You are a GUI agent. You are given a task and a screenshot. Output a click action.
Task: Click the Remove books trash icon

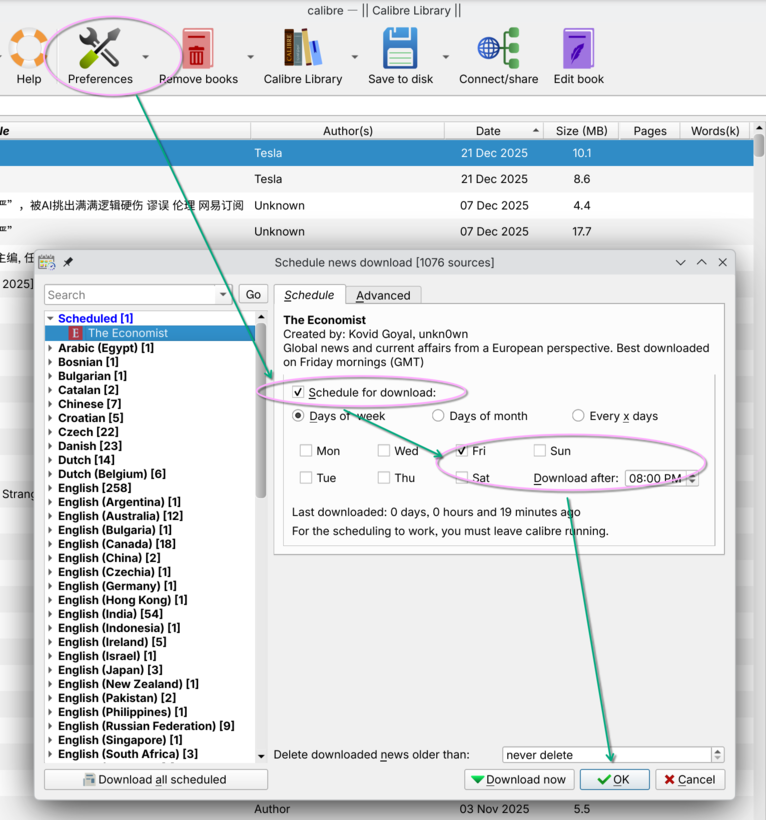point(198,47)
